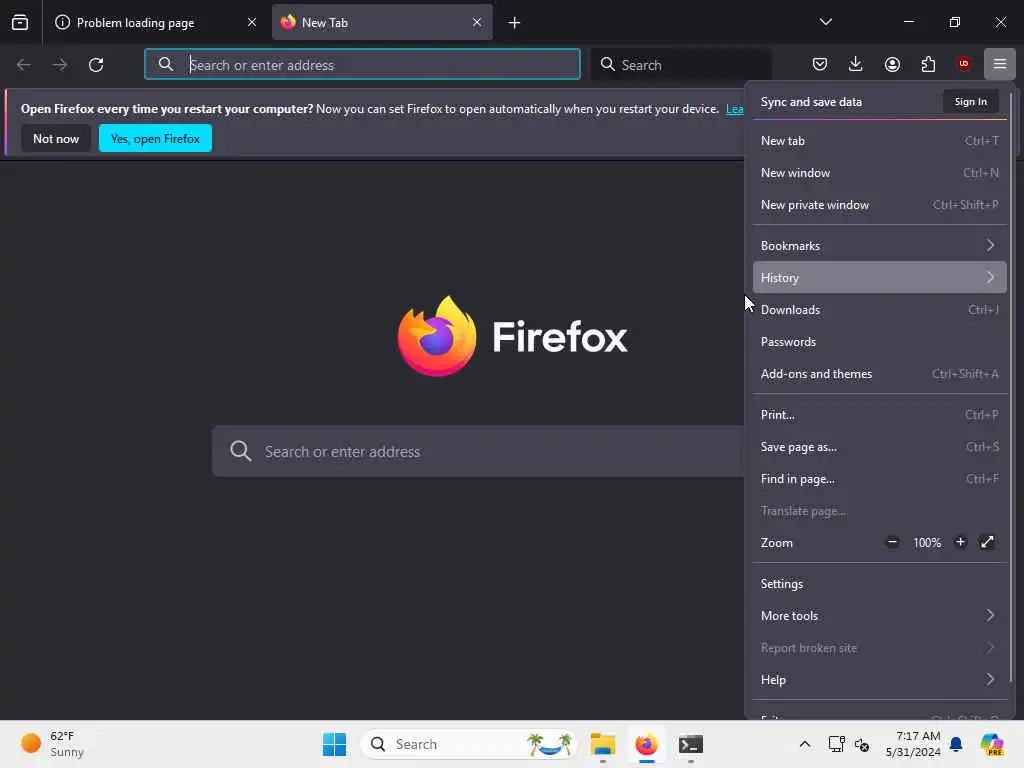The width and height of the screenshot is (1024, 768).
Task: Select the New Tab tab
Action: 382,22
